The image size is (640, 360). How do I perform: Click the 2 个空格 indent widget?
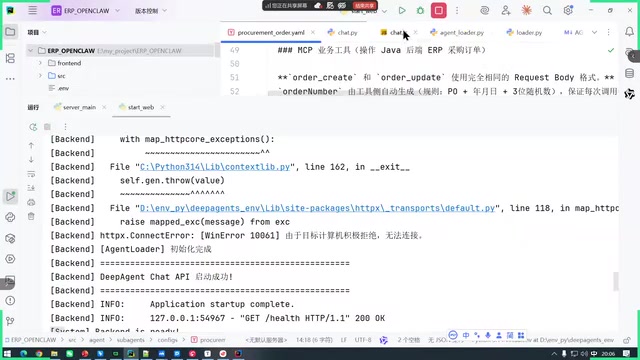pos(409,340)
